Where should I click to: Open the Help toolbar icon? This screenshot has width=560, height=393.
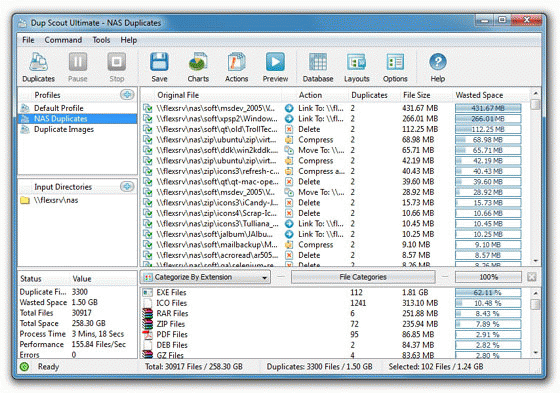coord(438,68)
